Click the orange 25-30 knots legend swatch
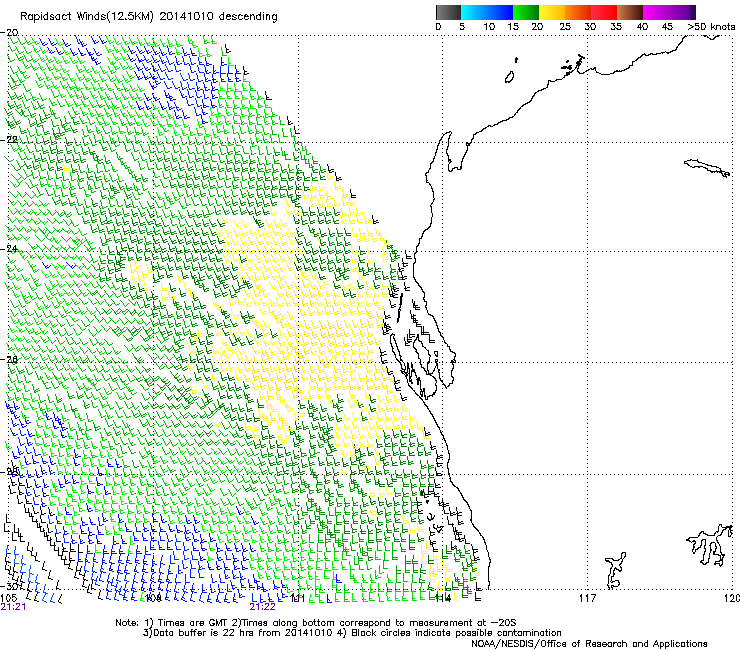Viewport: 740px width, 650px height. tap(578, 12)
